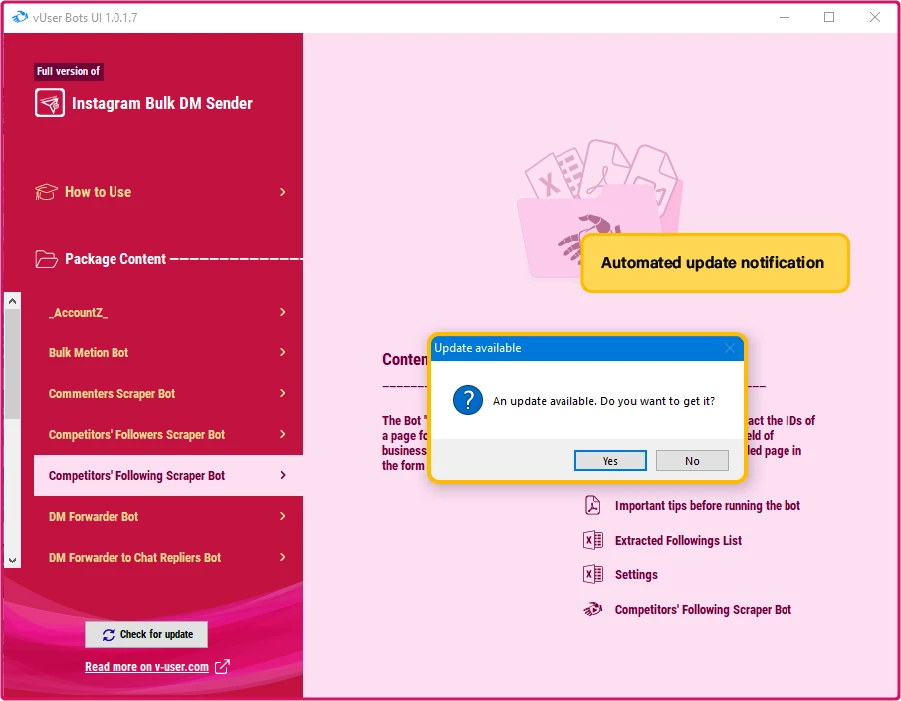Click the Instagram Bulk DM Sender paper-plane icon
The image size is (901, 701).
click(49, 103)
